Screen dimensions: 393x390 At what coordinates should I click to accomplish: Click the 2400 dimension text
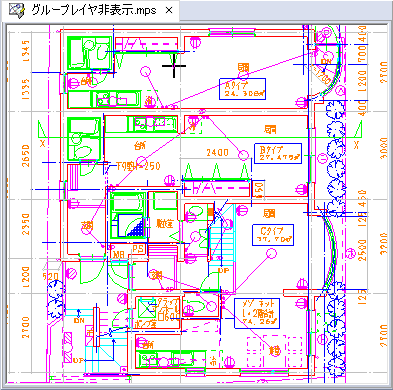point(218,153)
